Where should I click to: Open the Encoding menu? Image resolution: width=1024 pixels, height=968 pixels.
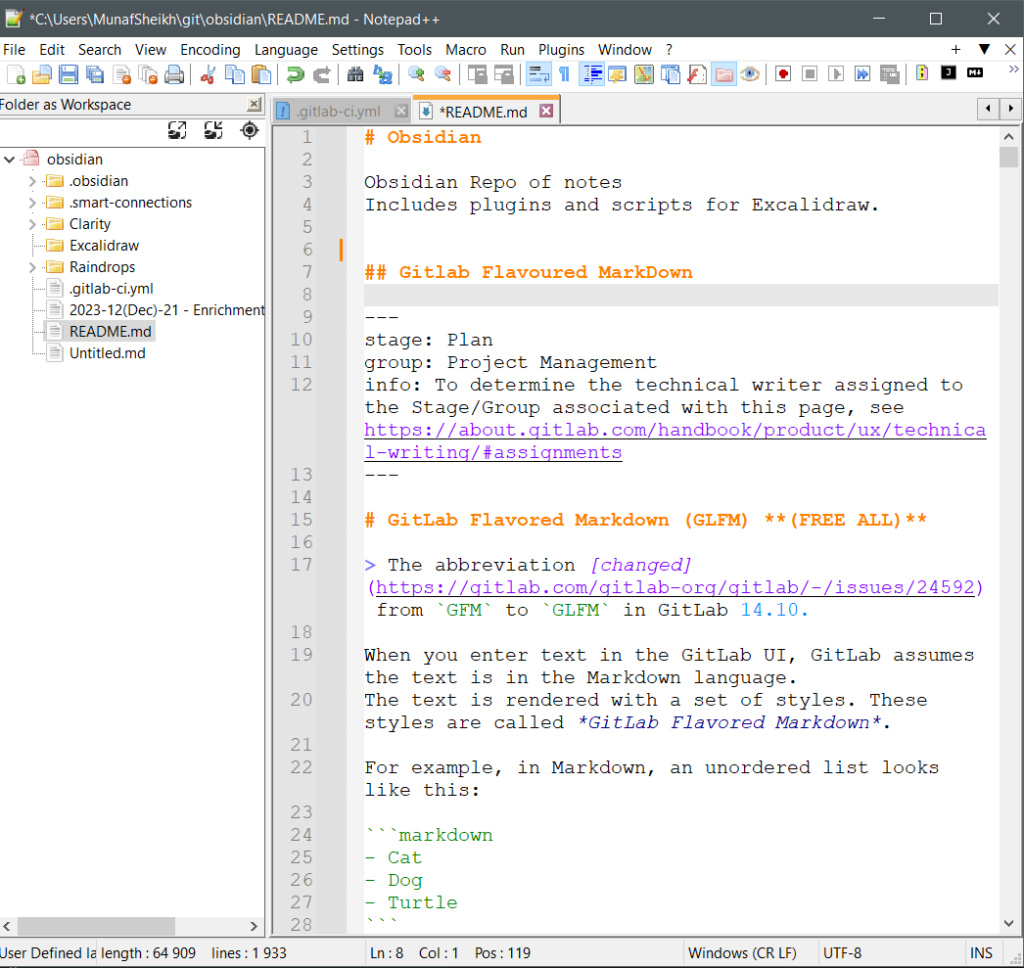tap(210, 50)
